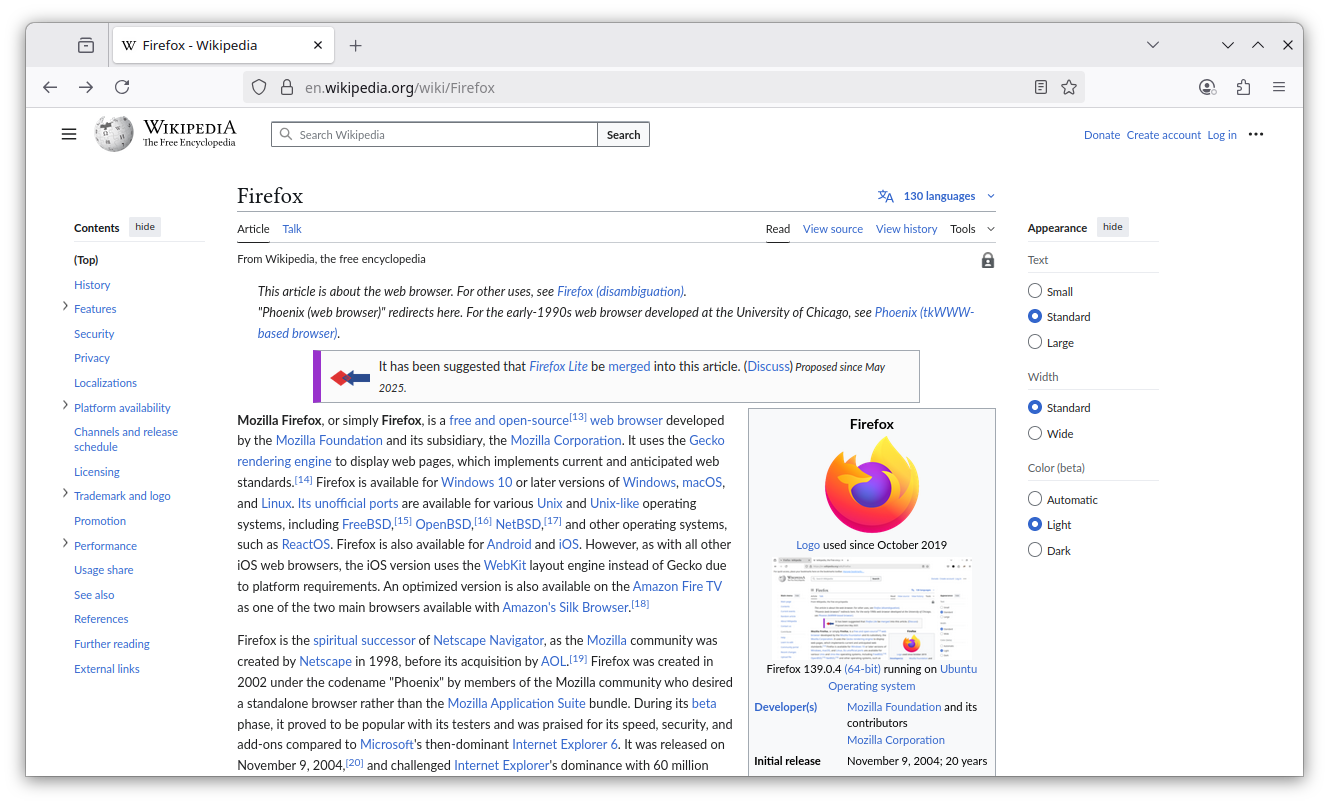Viewport: 1329px width, 805px height.
Task: Open the Tools dropdown menu
Action: 972,229
